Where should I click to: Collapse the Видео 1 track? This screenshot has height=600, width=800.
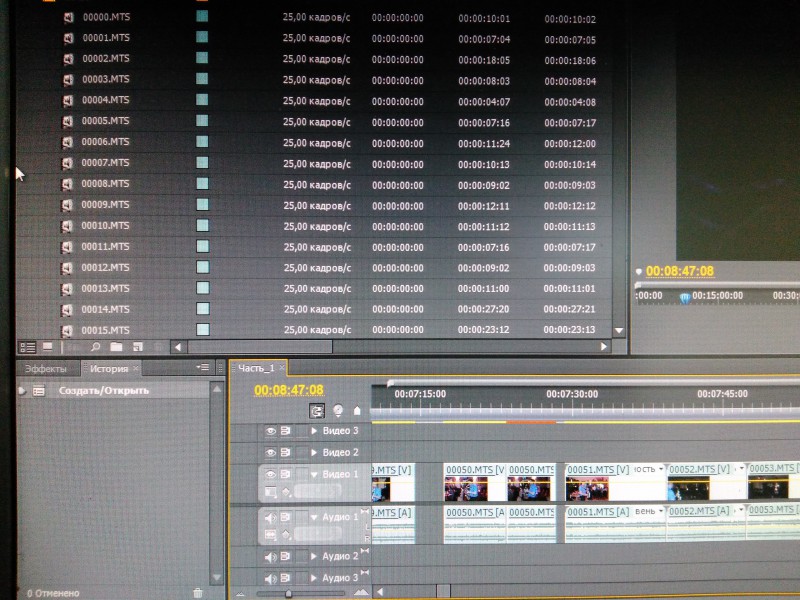click(314, 474)
